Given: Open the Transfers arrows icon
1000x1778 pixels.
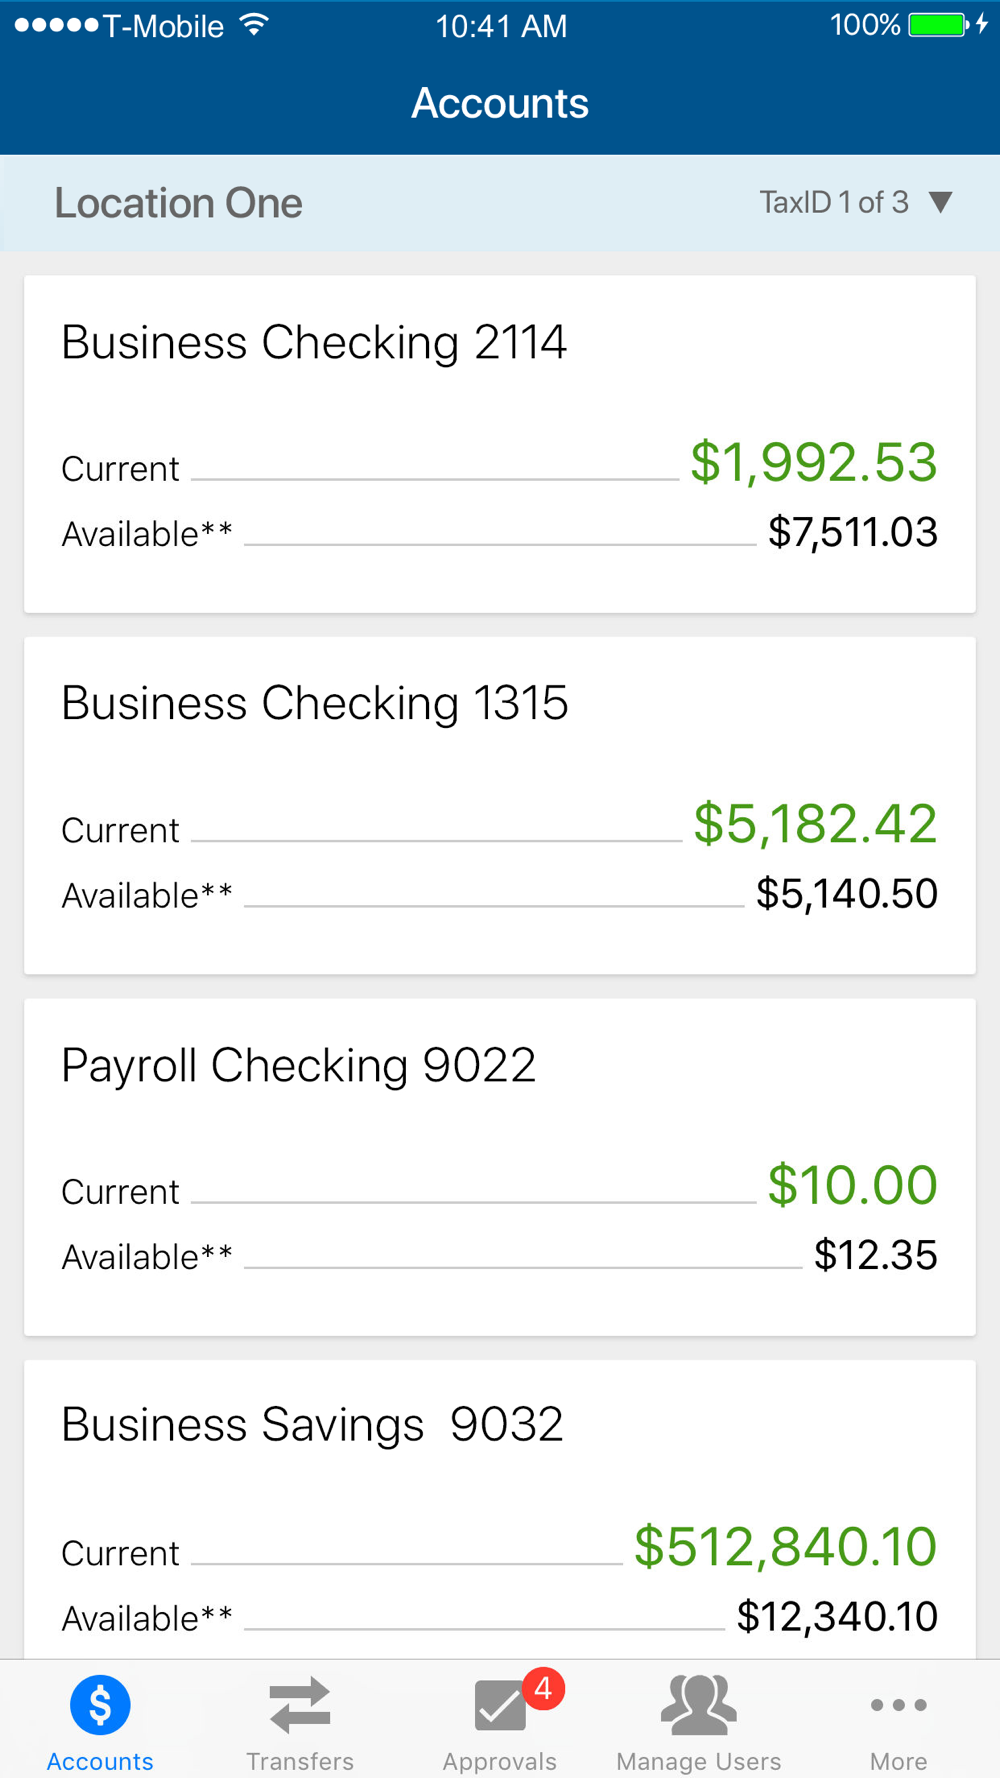Looking at the screenshot, I should pyautogui.click(x=300, y=1704).
